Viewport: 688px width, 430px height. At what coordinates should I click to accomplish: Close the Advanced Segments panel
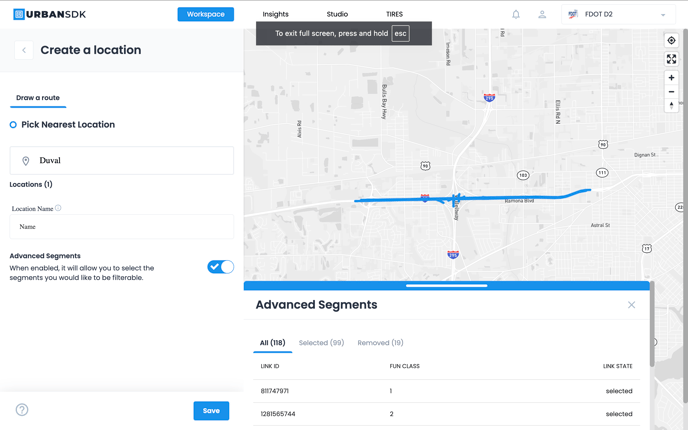click(631, 305)
